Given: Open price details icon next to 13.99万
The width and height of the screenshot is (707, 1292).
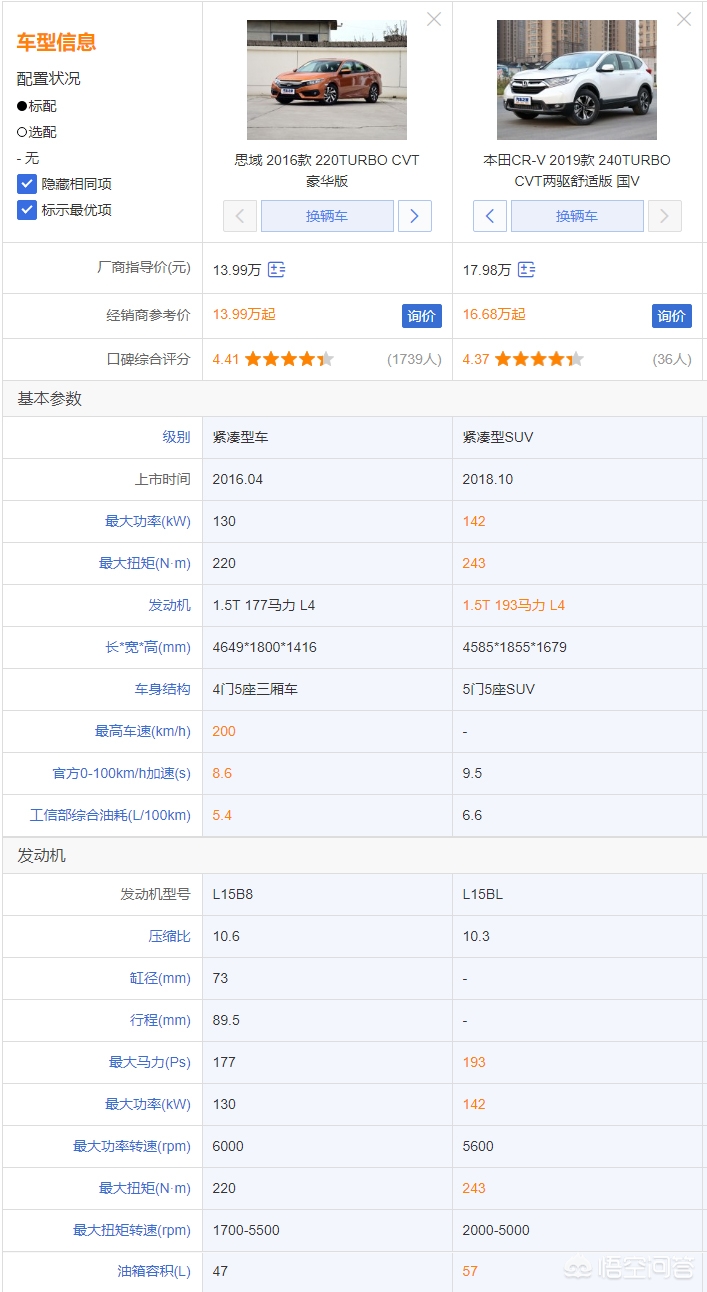Looking at the screenshot, I should [277, 270].
